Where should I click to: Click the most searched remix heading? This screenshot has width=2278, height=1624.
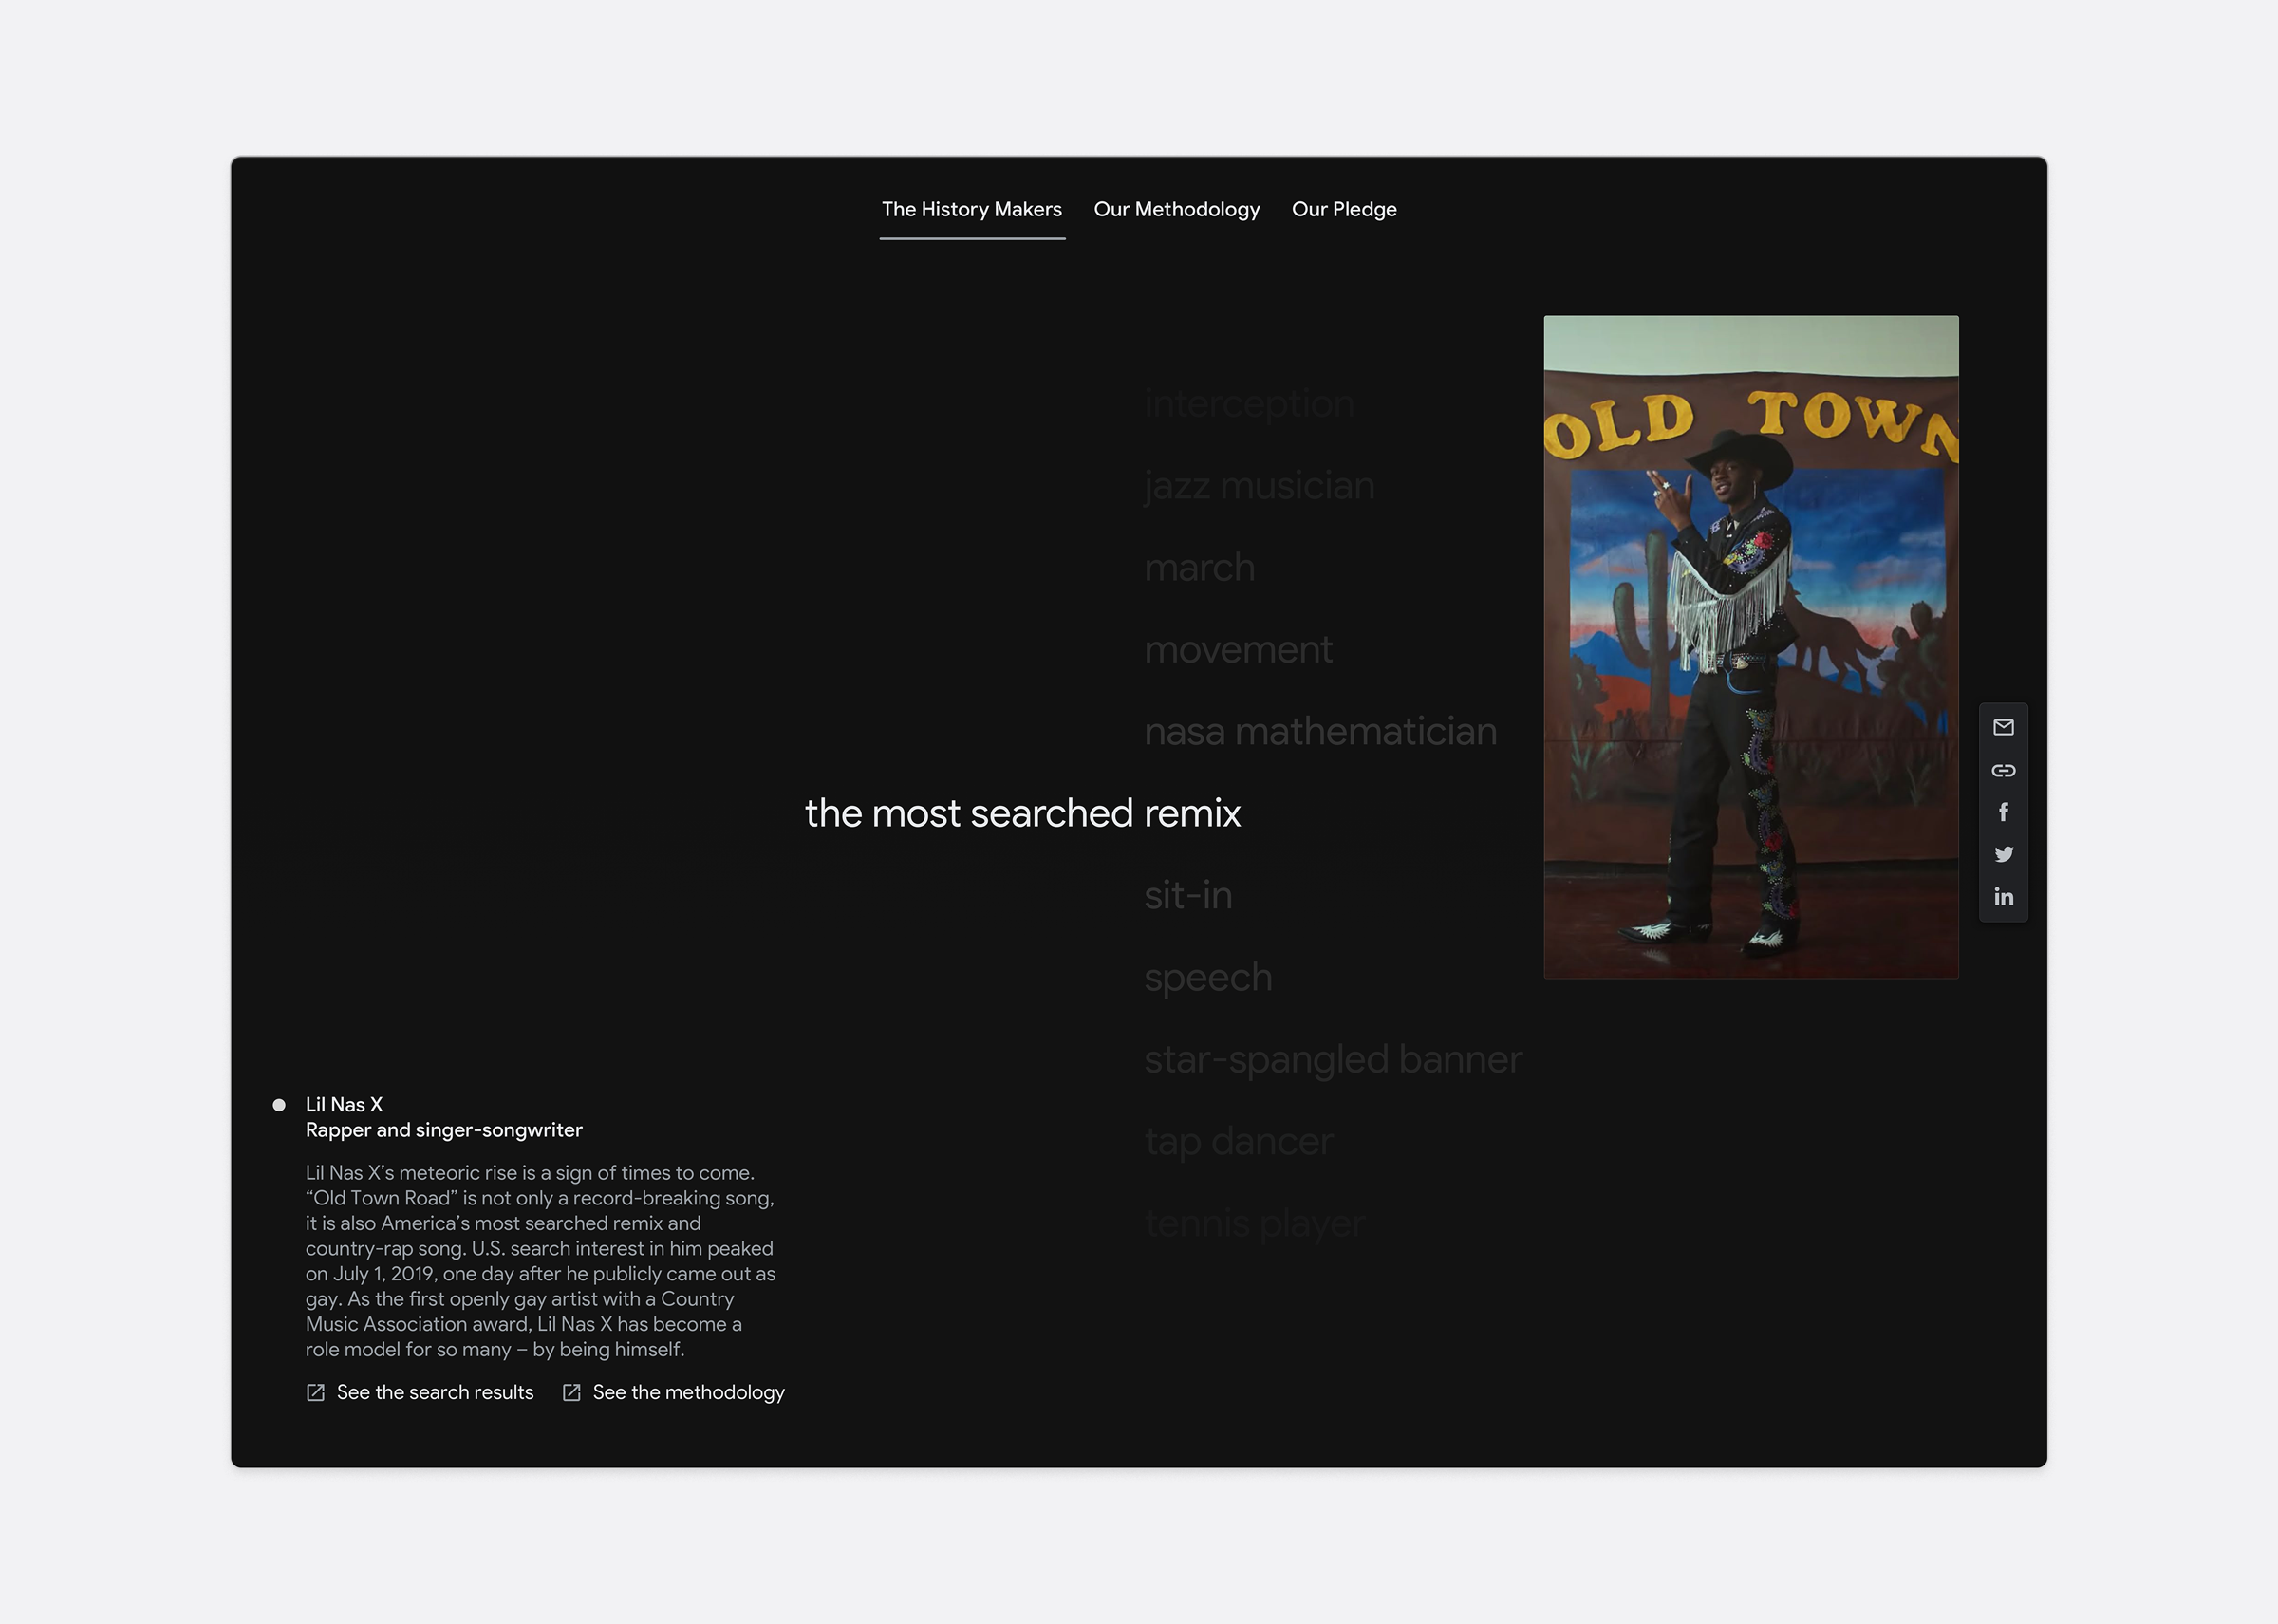[x=1022, y=813]
